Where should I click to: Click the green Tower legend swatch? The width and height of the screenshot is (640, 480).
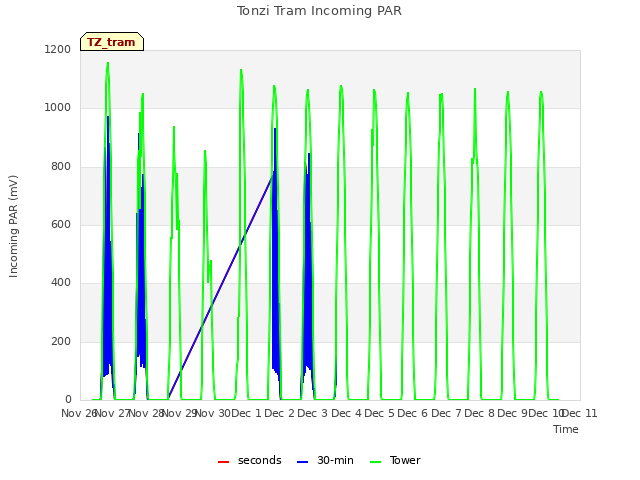tap(375, 462)
